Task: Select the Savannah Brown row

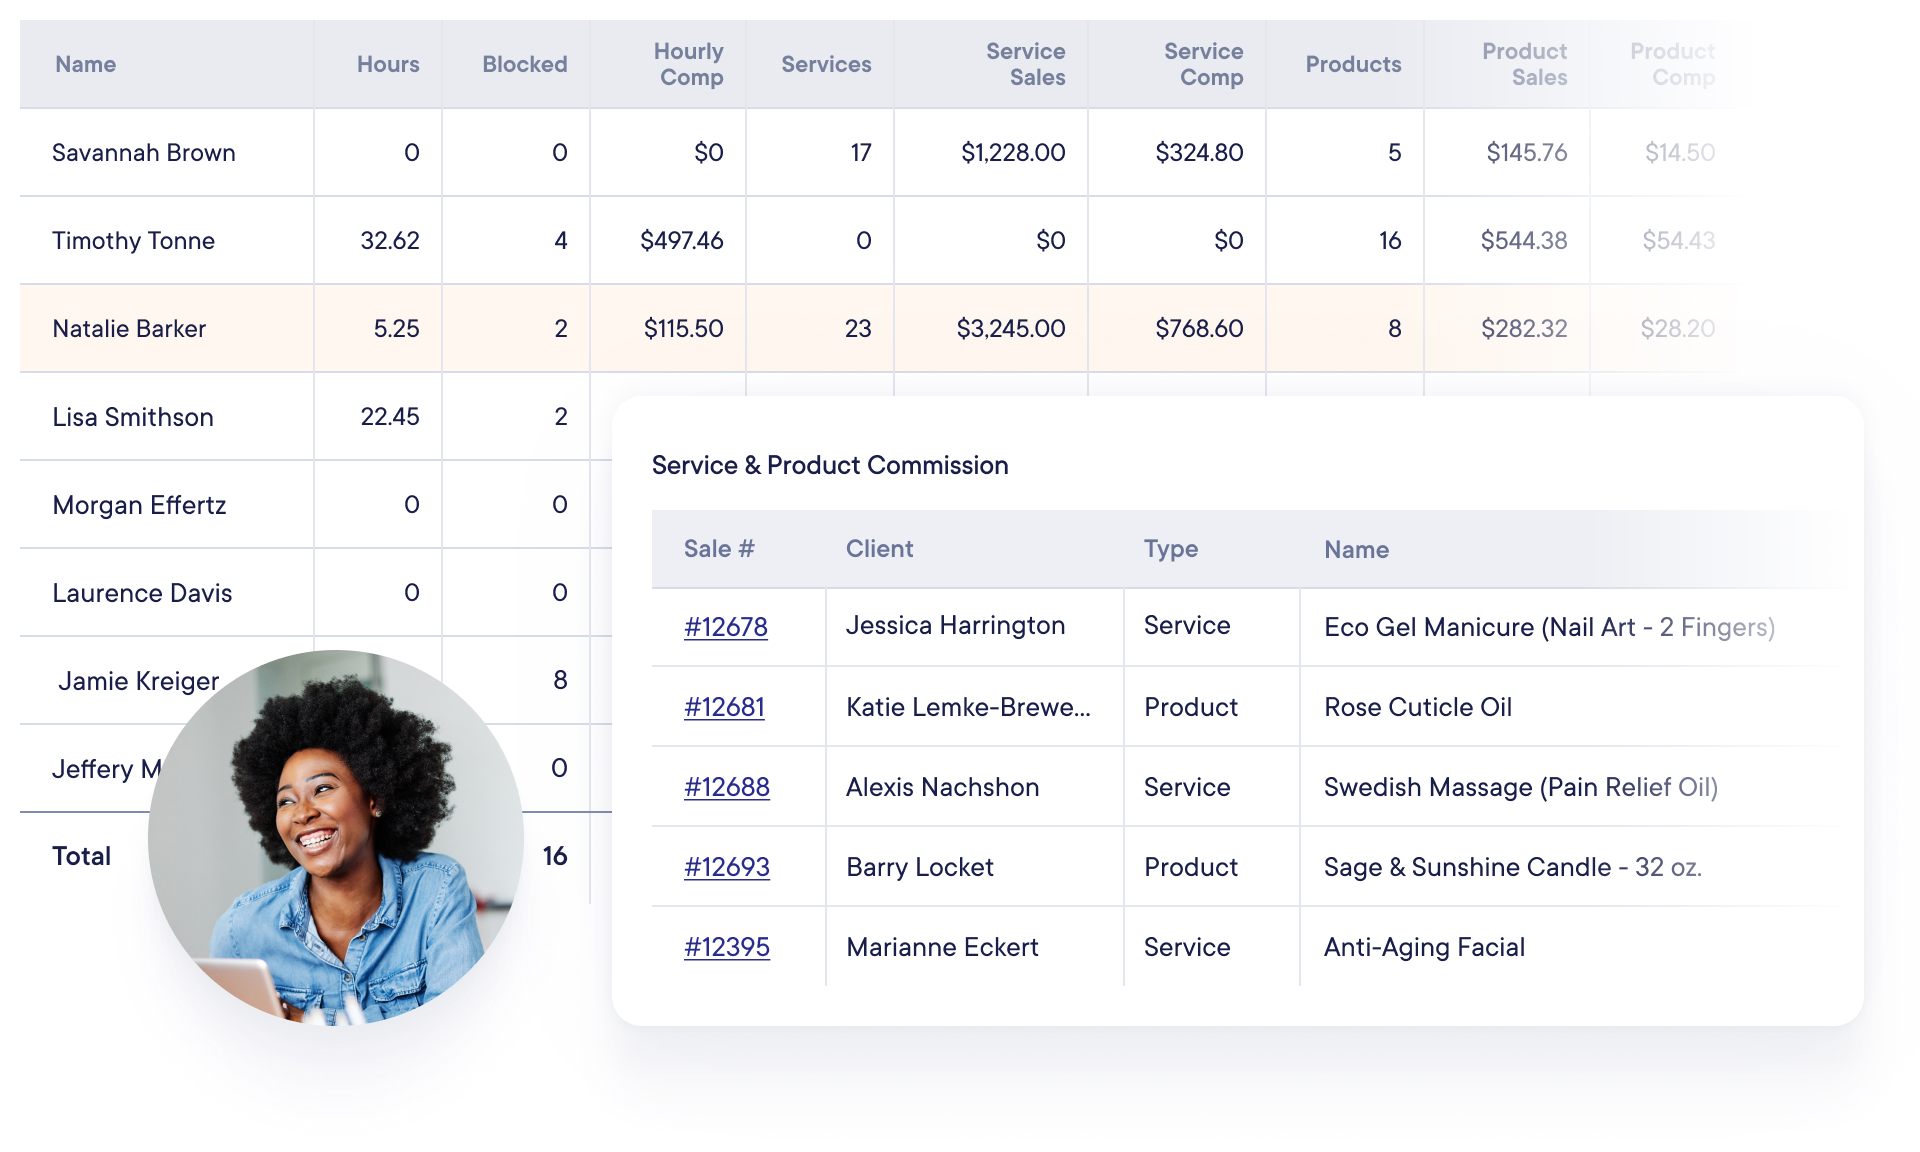Action: click(x=143, y=152)
